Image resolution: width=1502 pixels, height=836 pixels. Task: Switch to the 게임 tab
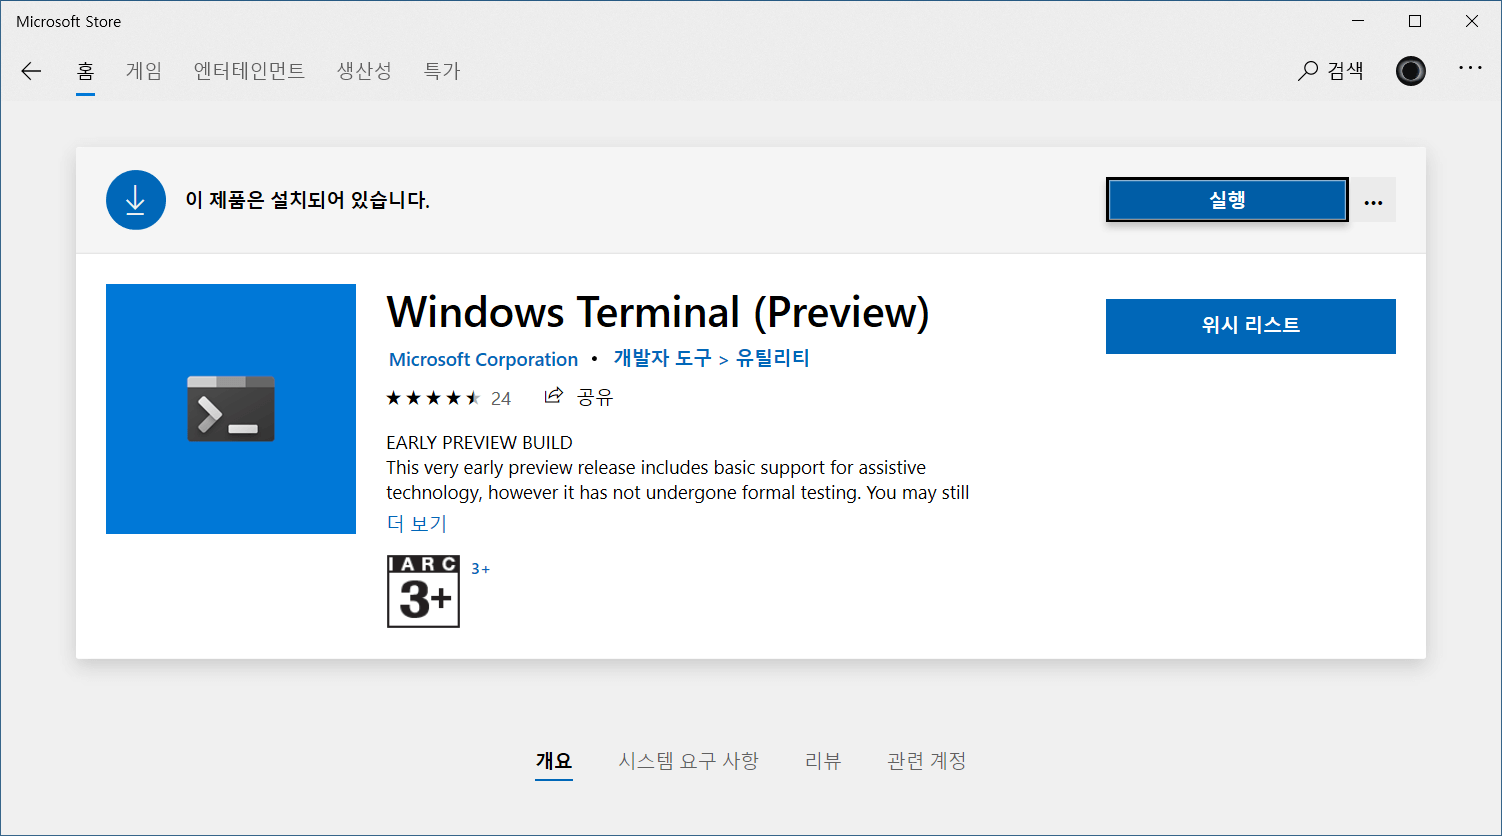pyautogui.click(x=144, y=71)
